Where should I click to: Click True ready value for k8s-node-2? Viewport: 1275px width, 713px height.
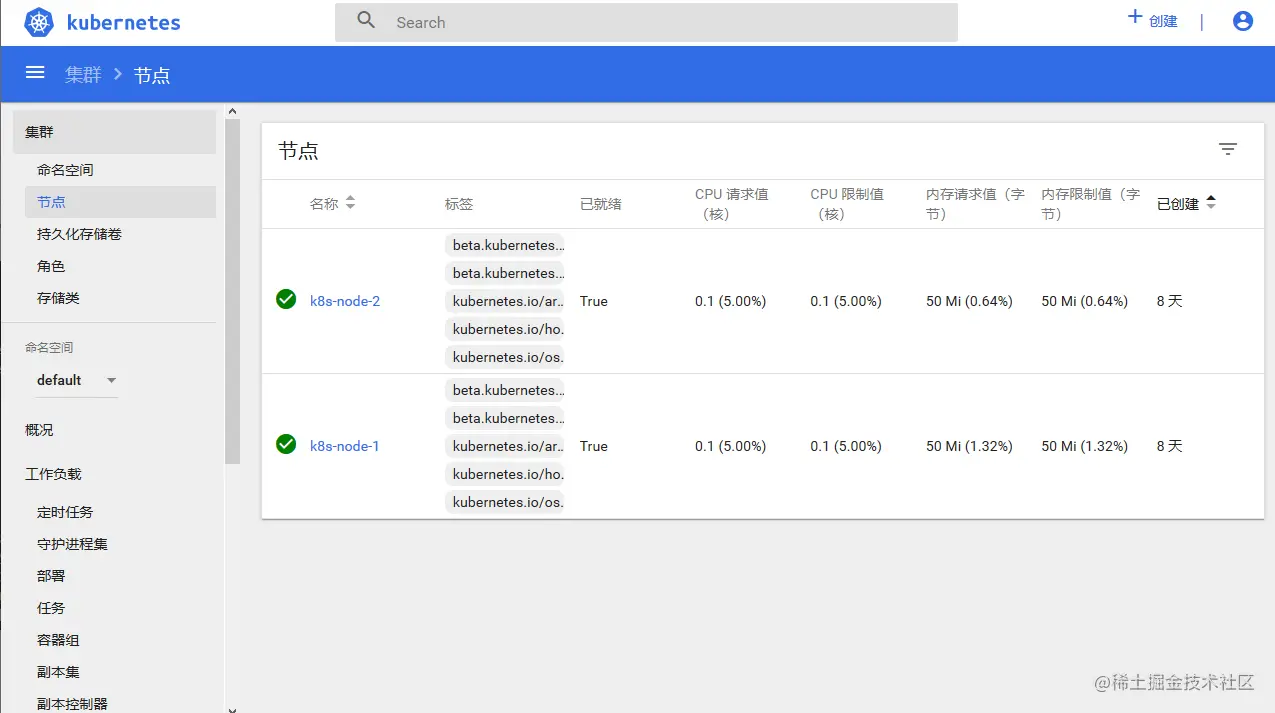(x=594, y=301)
